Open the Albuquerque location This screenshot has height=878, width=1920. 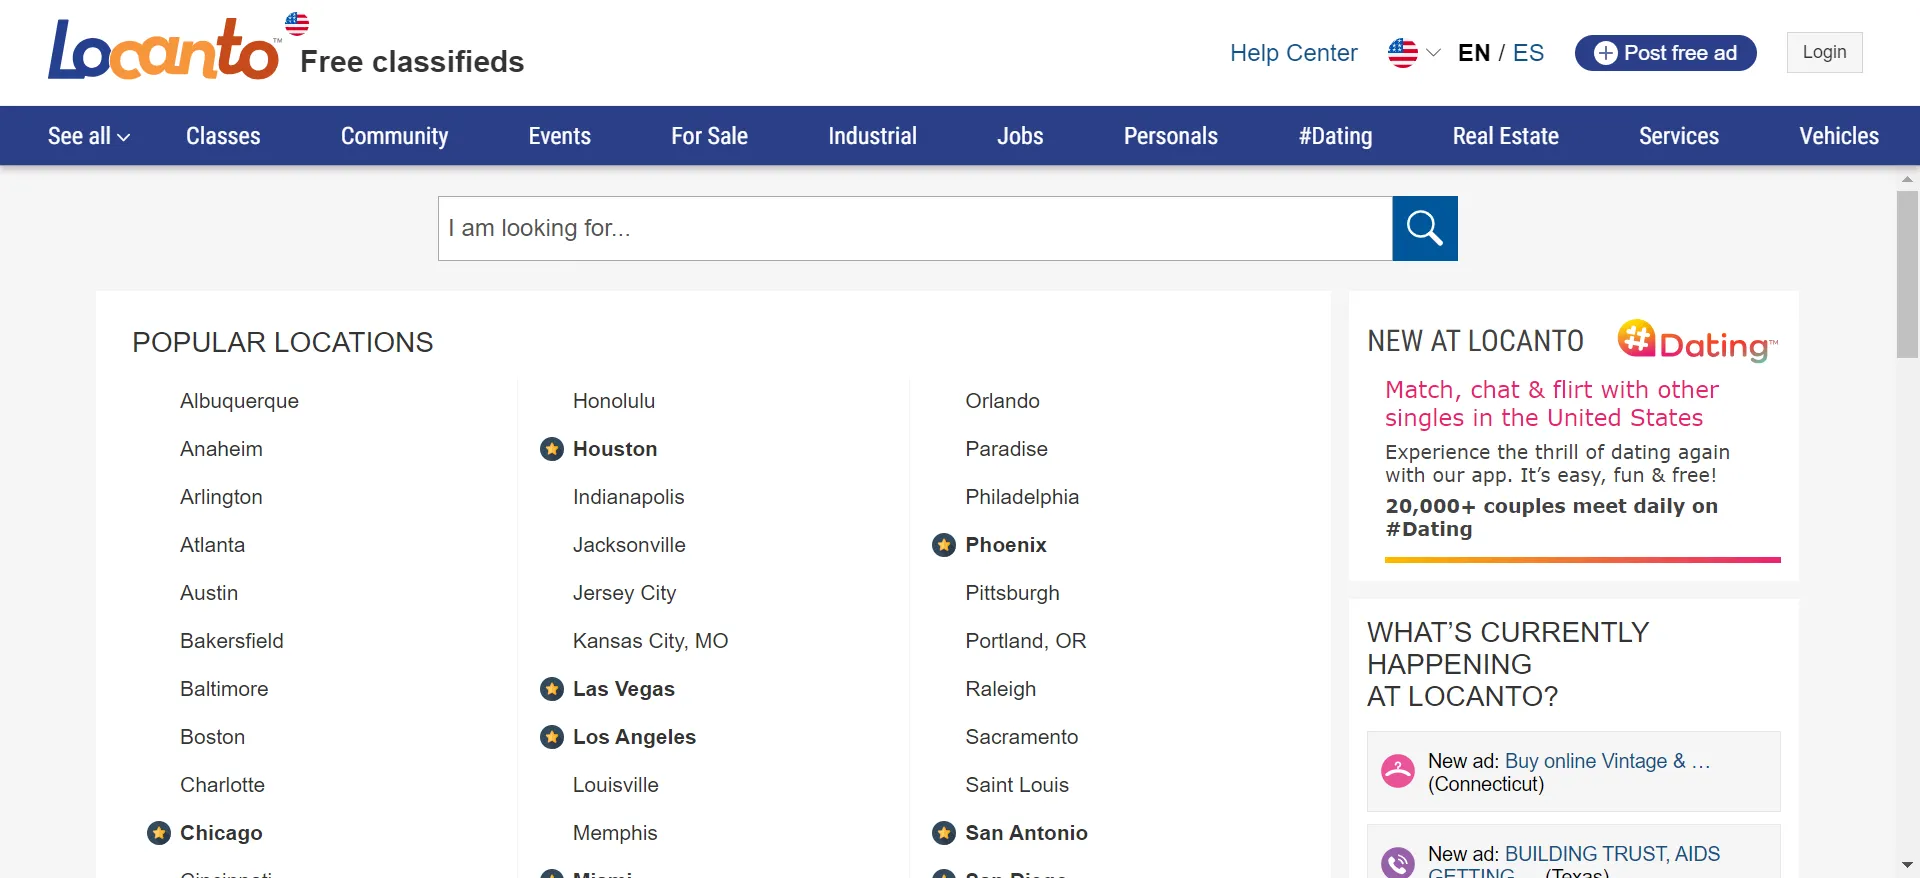[239, 401]
